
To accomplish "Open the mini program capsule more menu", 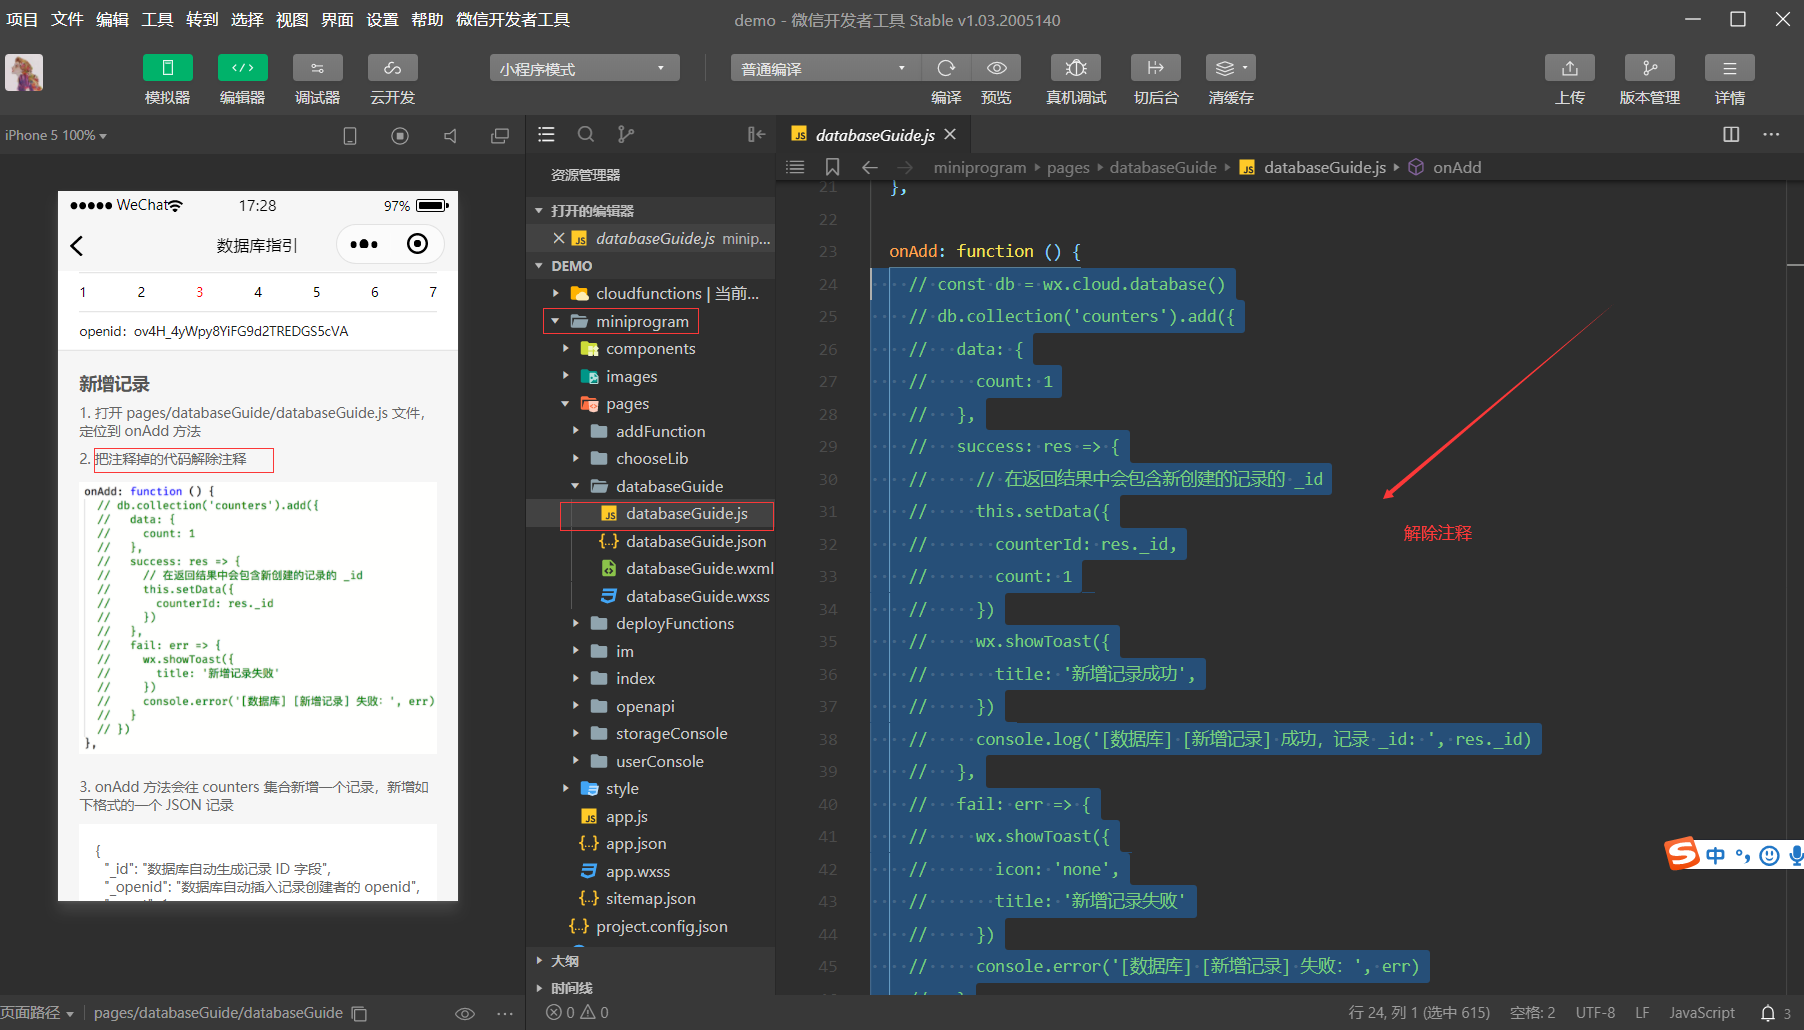I will (x=364, y=244).
